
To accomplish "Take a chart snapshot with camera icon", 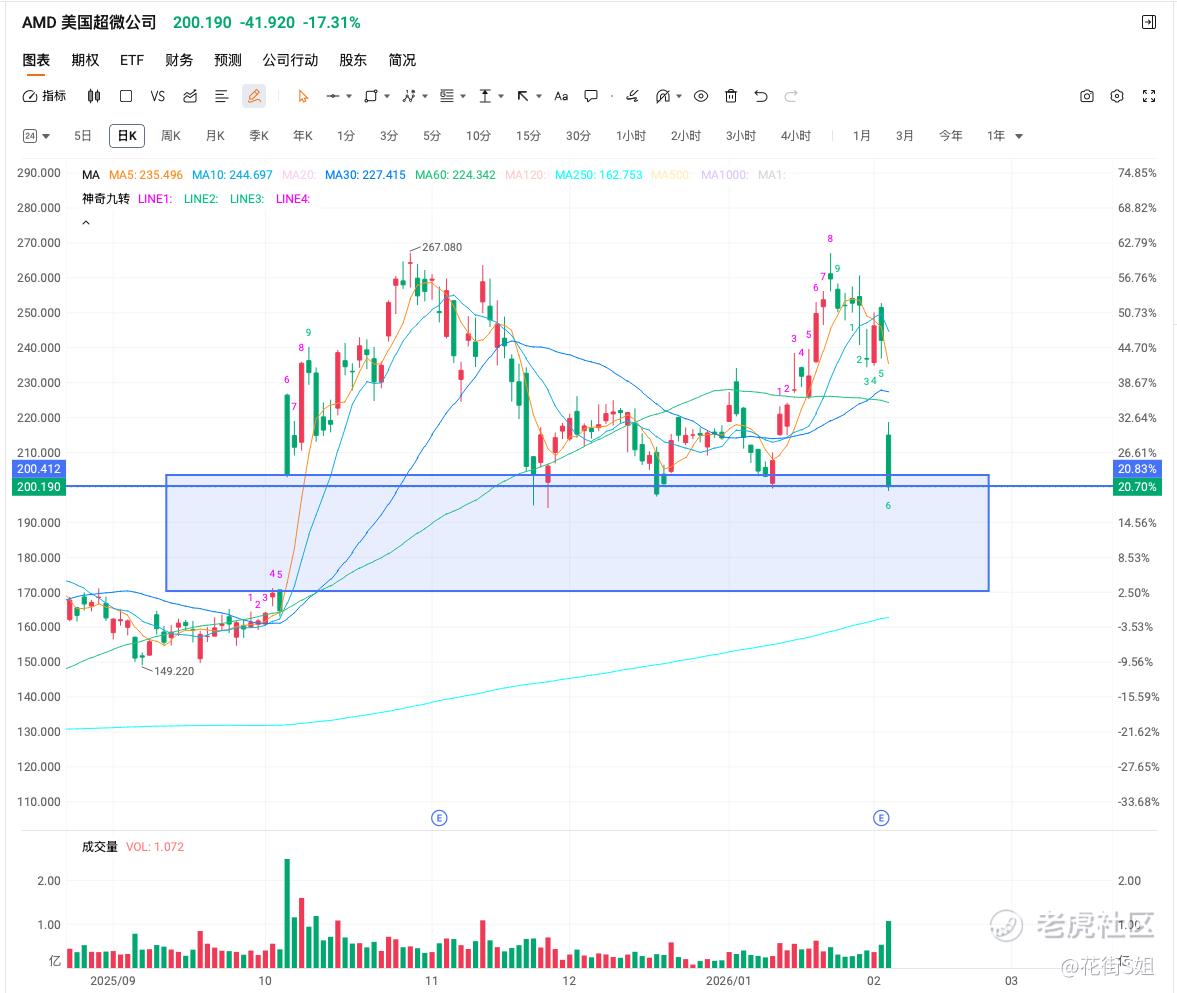I will pyautogui.click(x=1087, y=96).
